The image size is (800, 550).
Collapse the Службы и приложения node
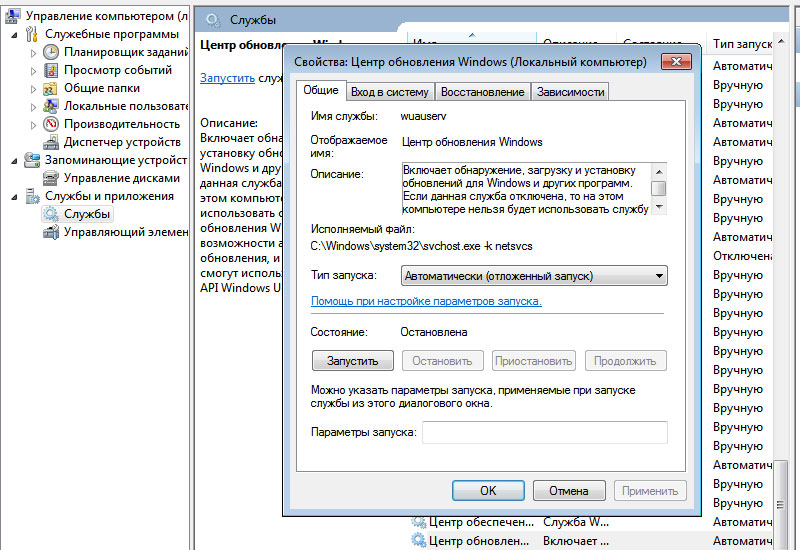pyautogui.click(x=14, y=196)
